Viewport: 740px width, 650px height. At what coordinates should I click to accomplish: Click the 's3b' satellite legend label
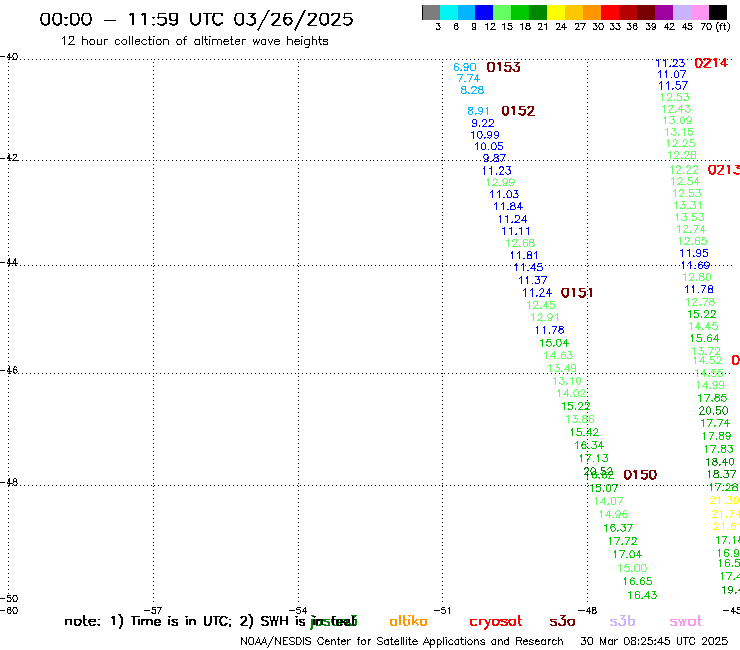(x=622, y=621)
